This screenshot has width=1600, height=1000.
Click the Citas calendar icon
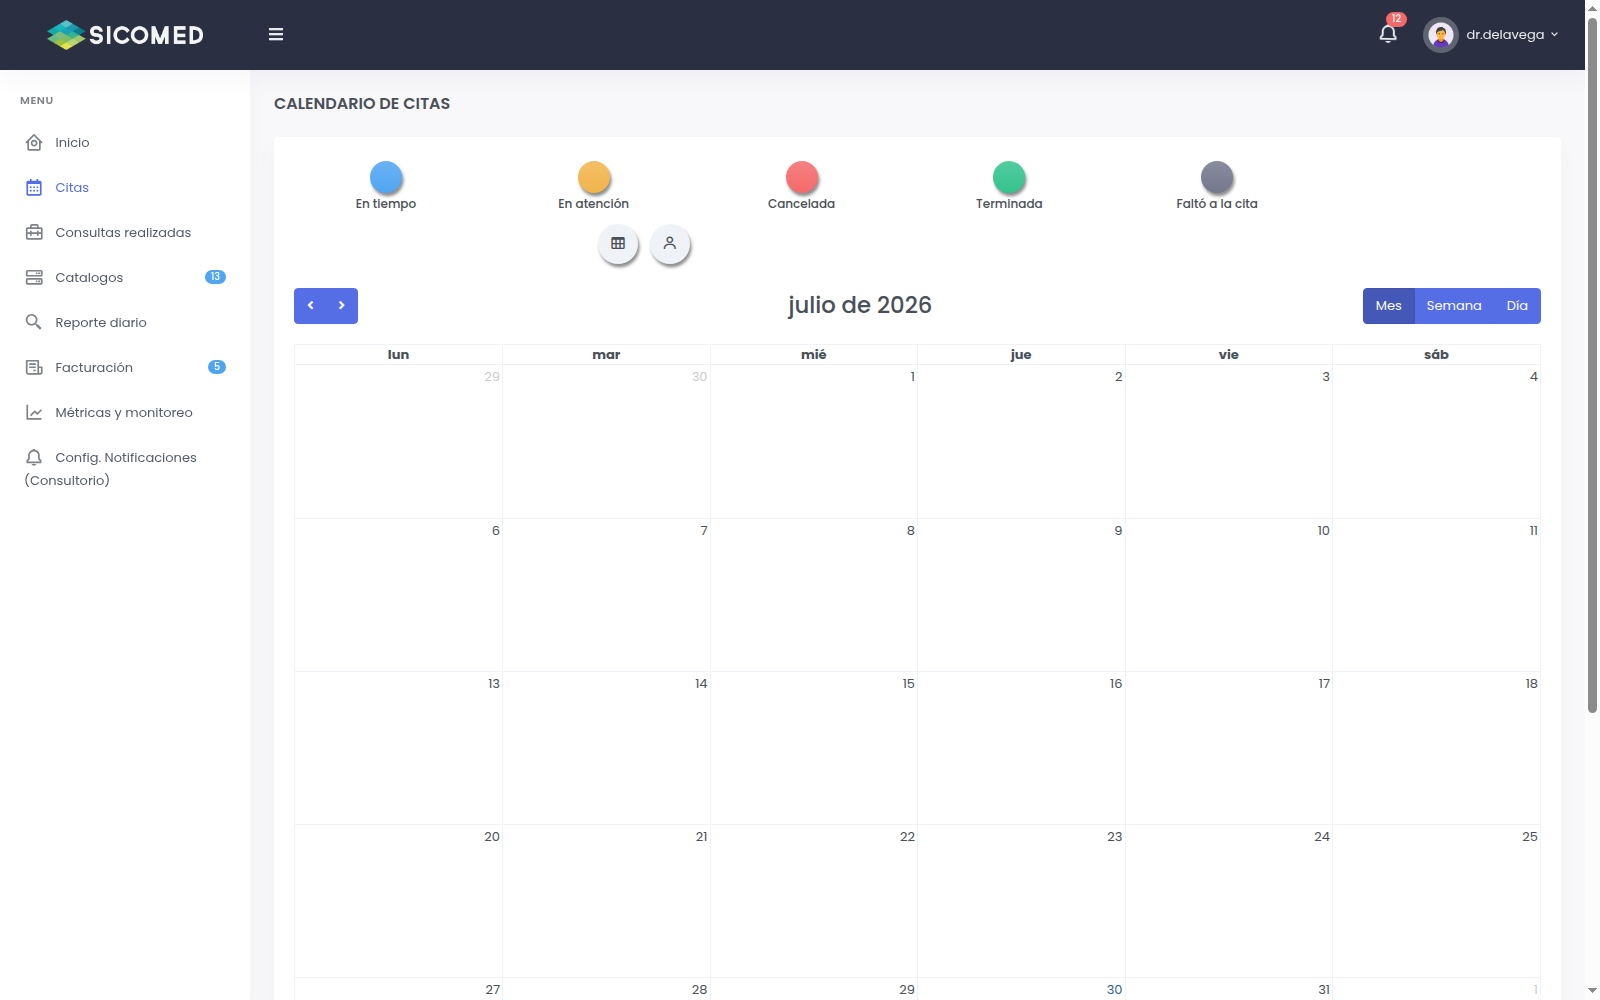click(34, 188)
